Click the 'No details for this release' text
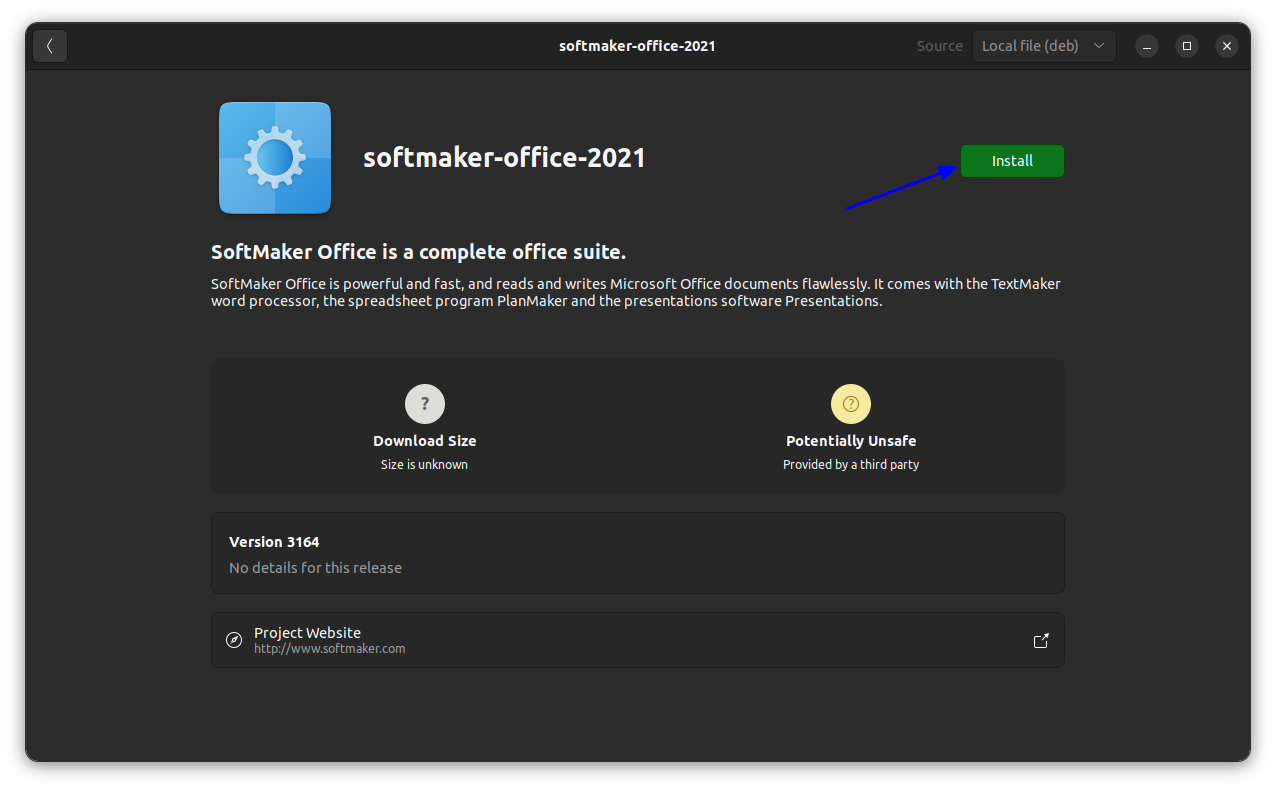 point(315,568)
